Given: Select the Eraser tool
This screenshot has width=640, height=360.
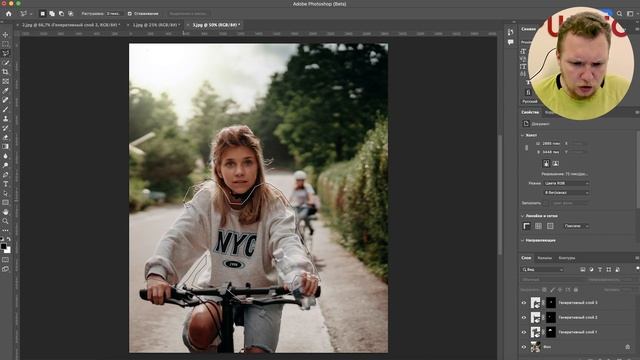Looking at the screenshot, I should 5,138.
